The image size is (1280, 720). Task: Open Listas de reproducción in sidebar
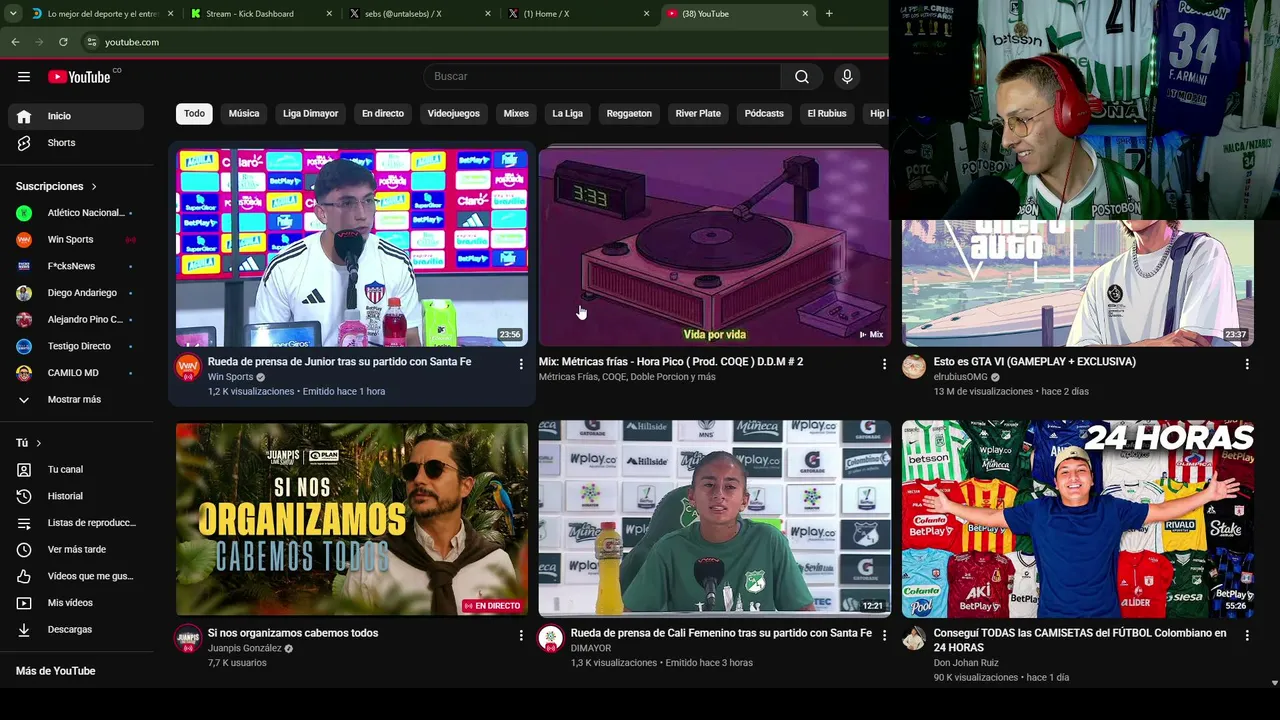[76, 523]
